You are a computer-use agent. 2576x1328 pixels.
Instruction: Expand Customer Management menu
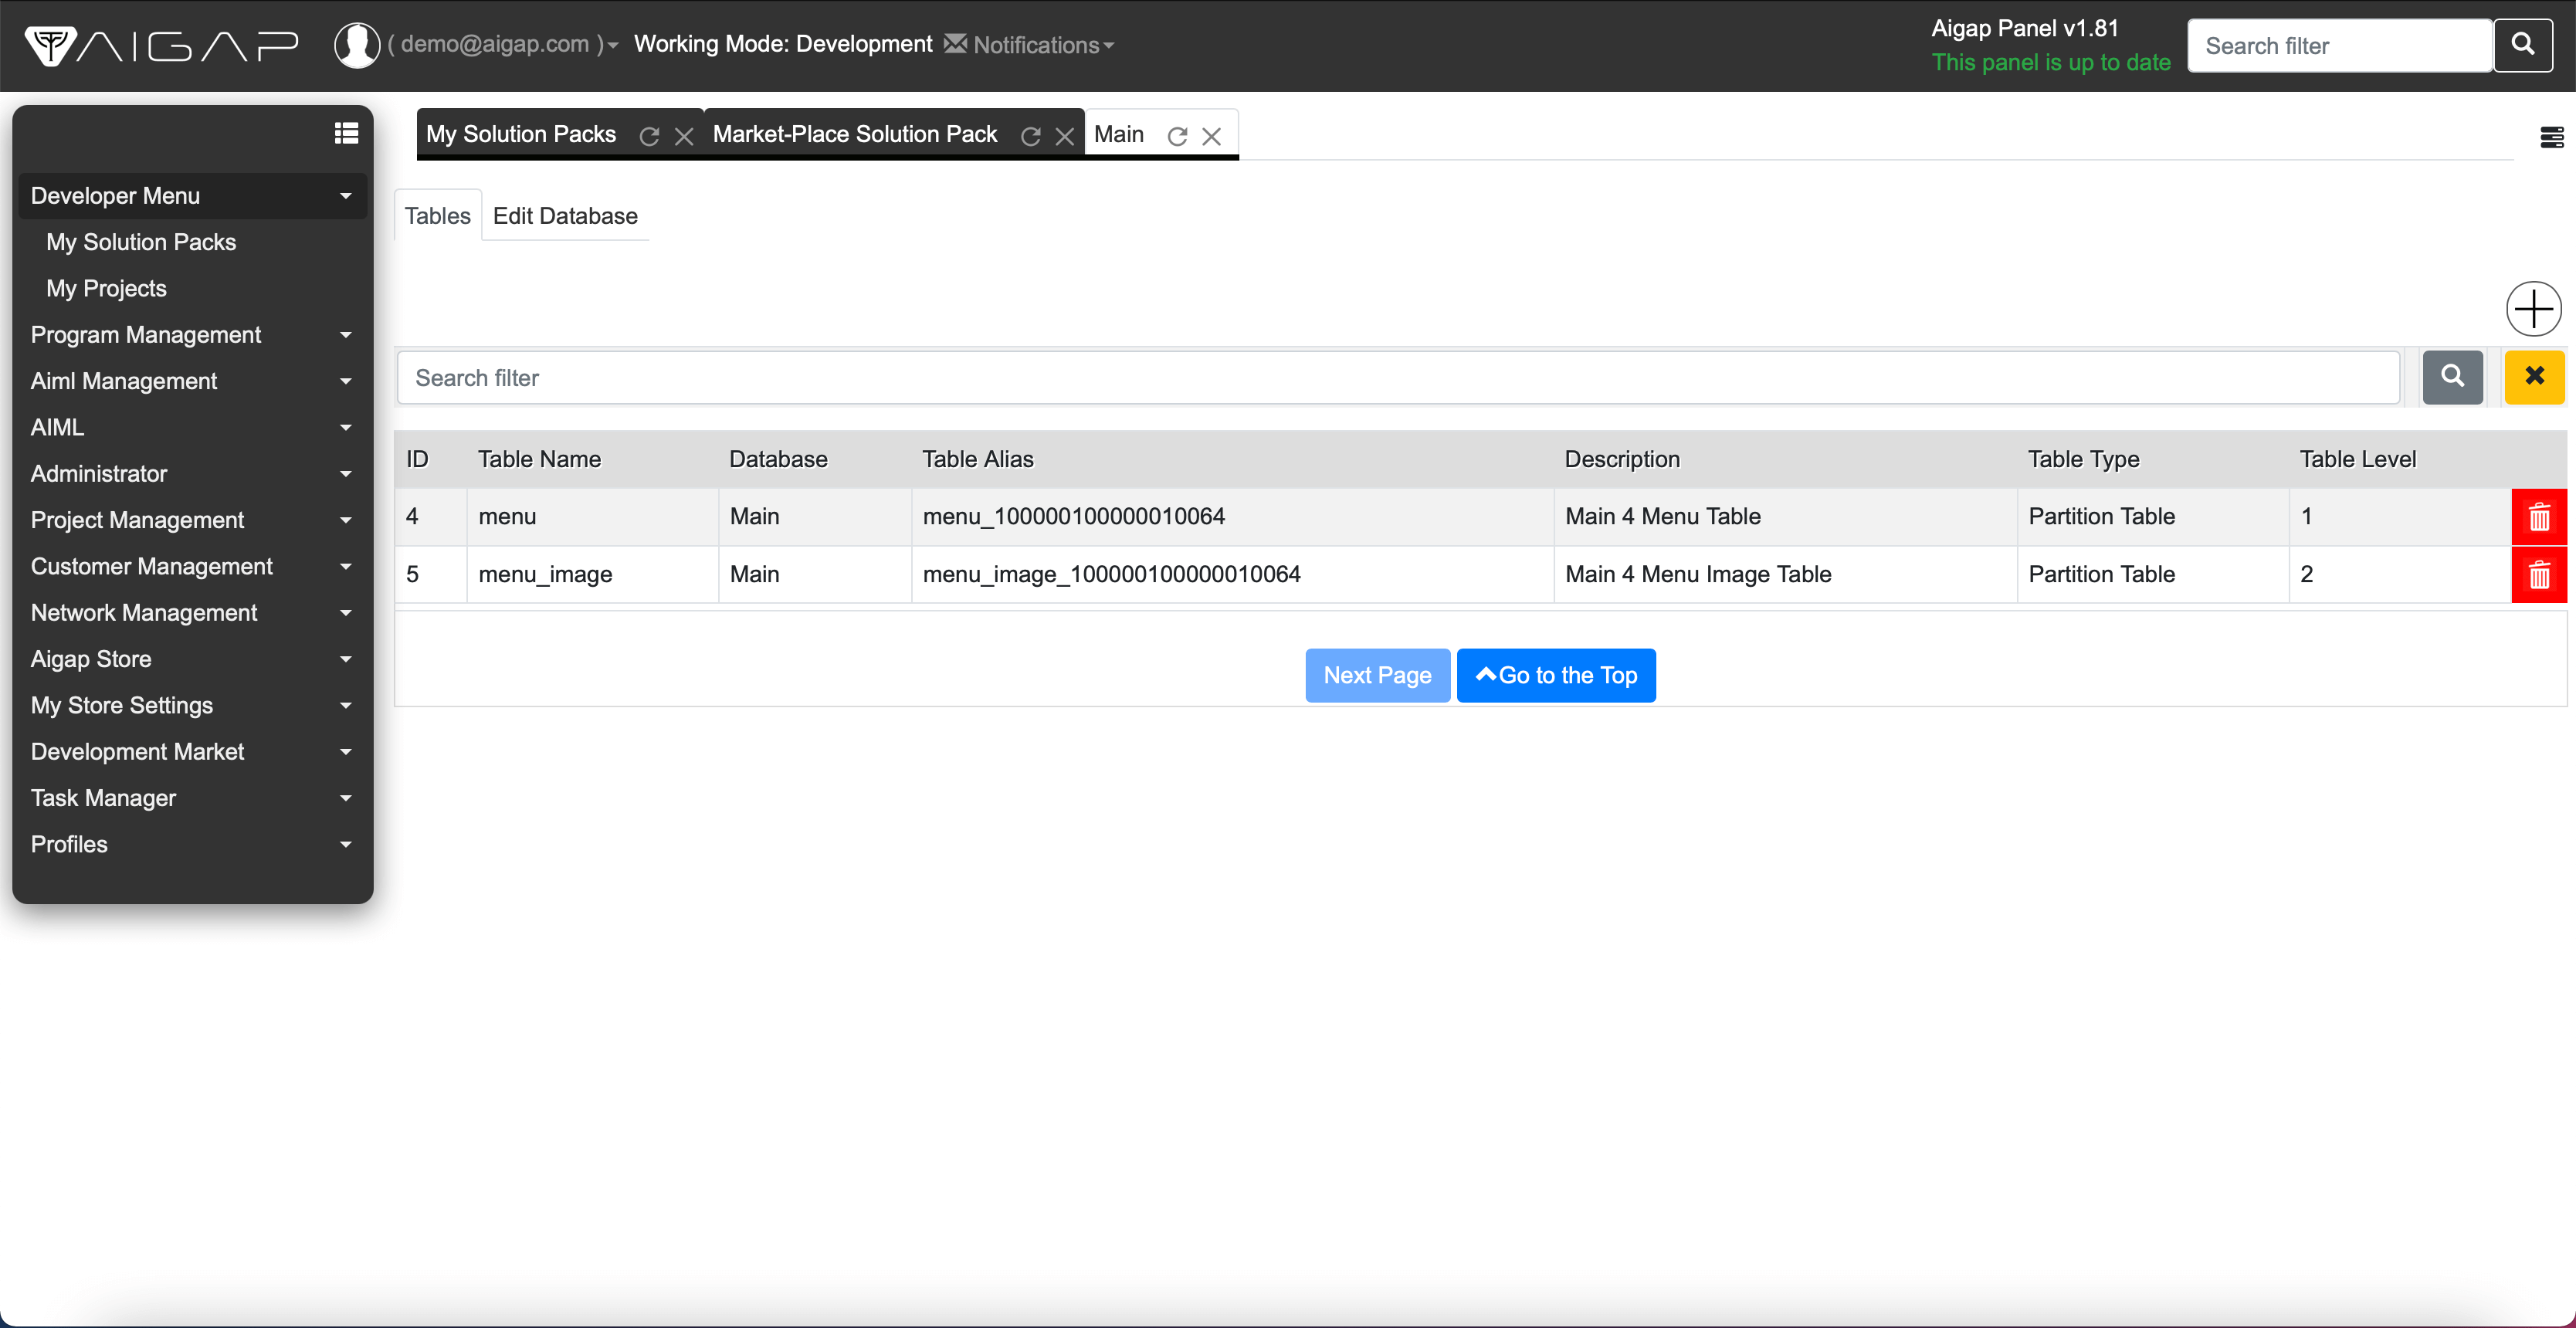pos(193,566)
